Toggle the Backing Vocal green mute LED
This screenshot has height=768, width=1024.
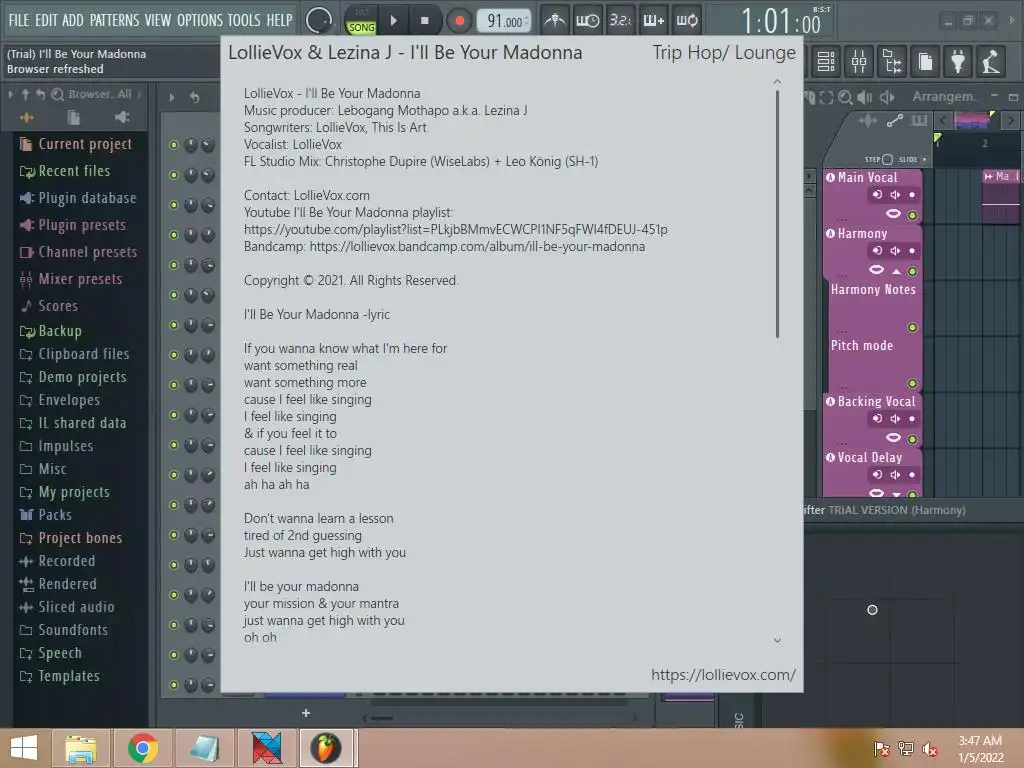[912, 439]
